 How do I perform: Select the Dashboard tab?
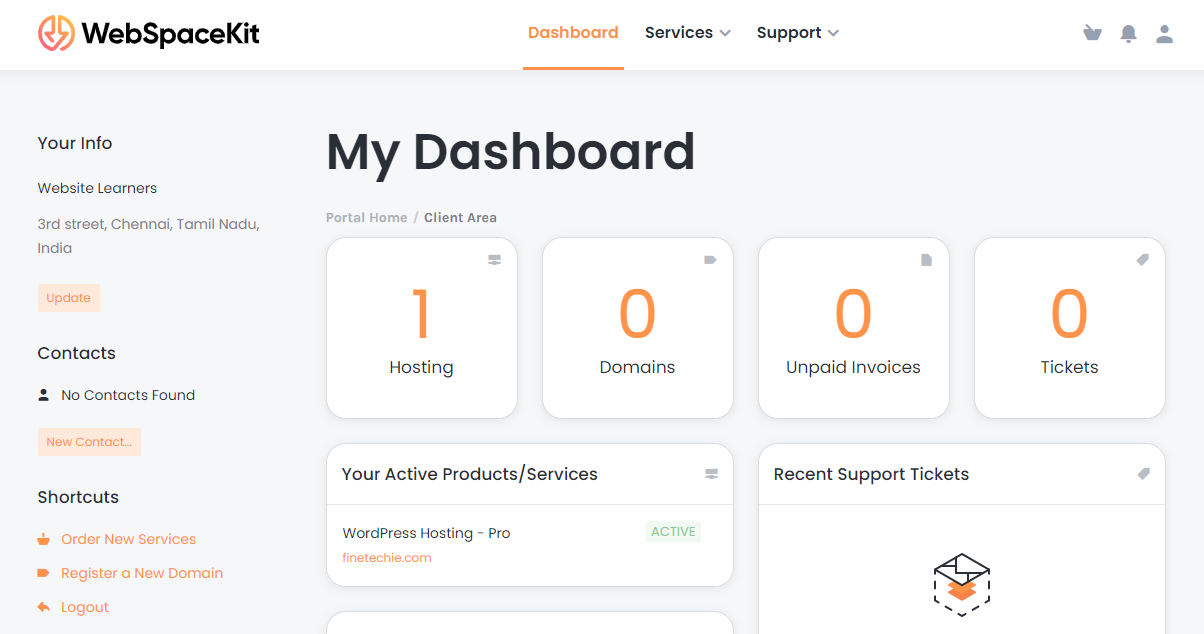coord(573,33)
